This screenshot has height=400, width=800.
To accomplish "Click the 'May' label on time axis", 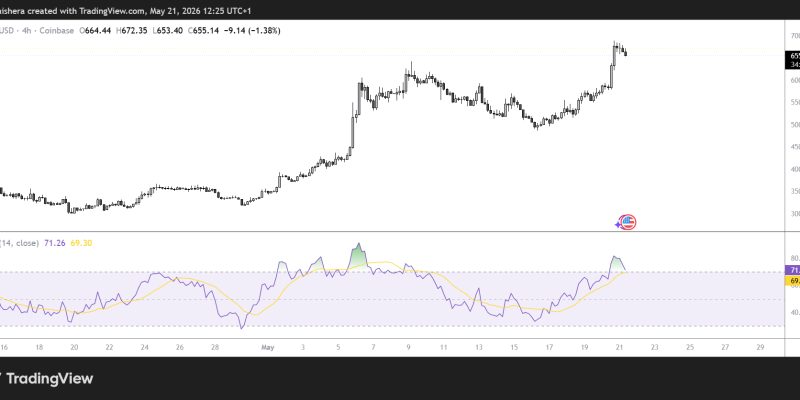I will pyautogui.click(x=268, y=347).
